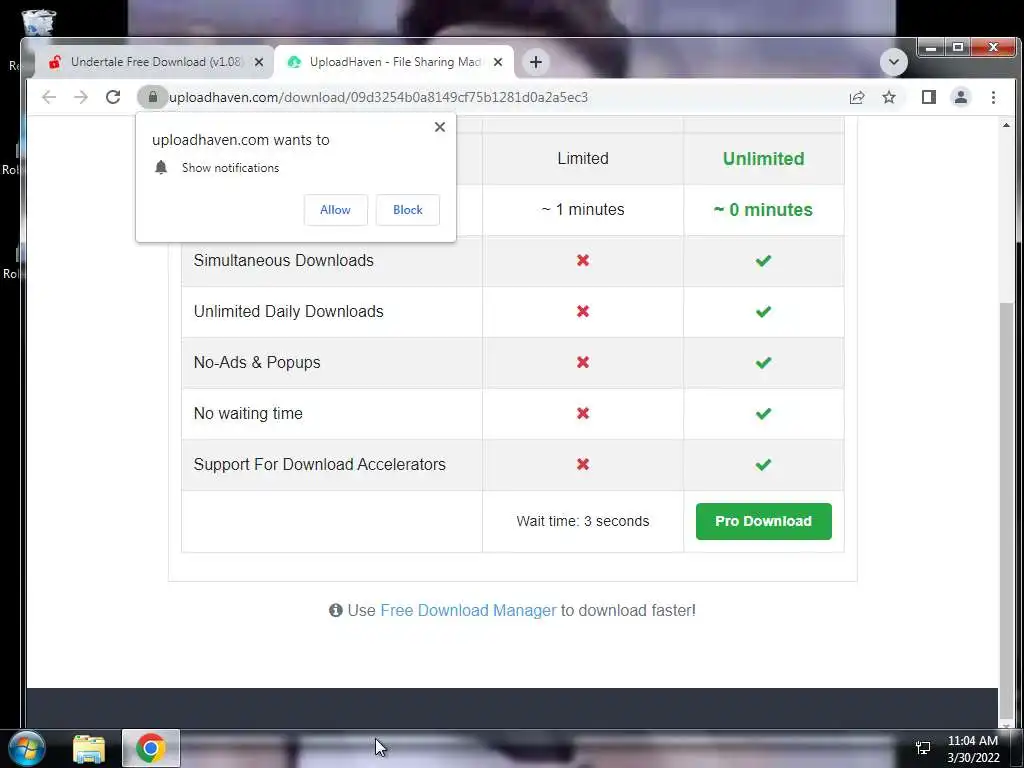Allow notifications from uploadhaven.com

tap(335, 210)
